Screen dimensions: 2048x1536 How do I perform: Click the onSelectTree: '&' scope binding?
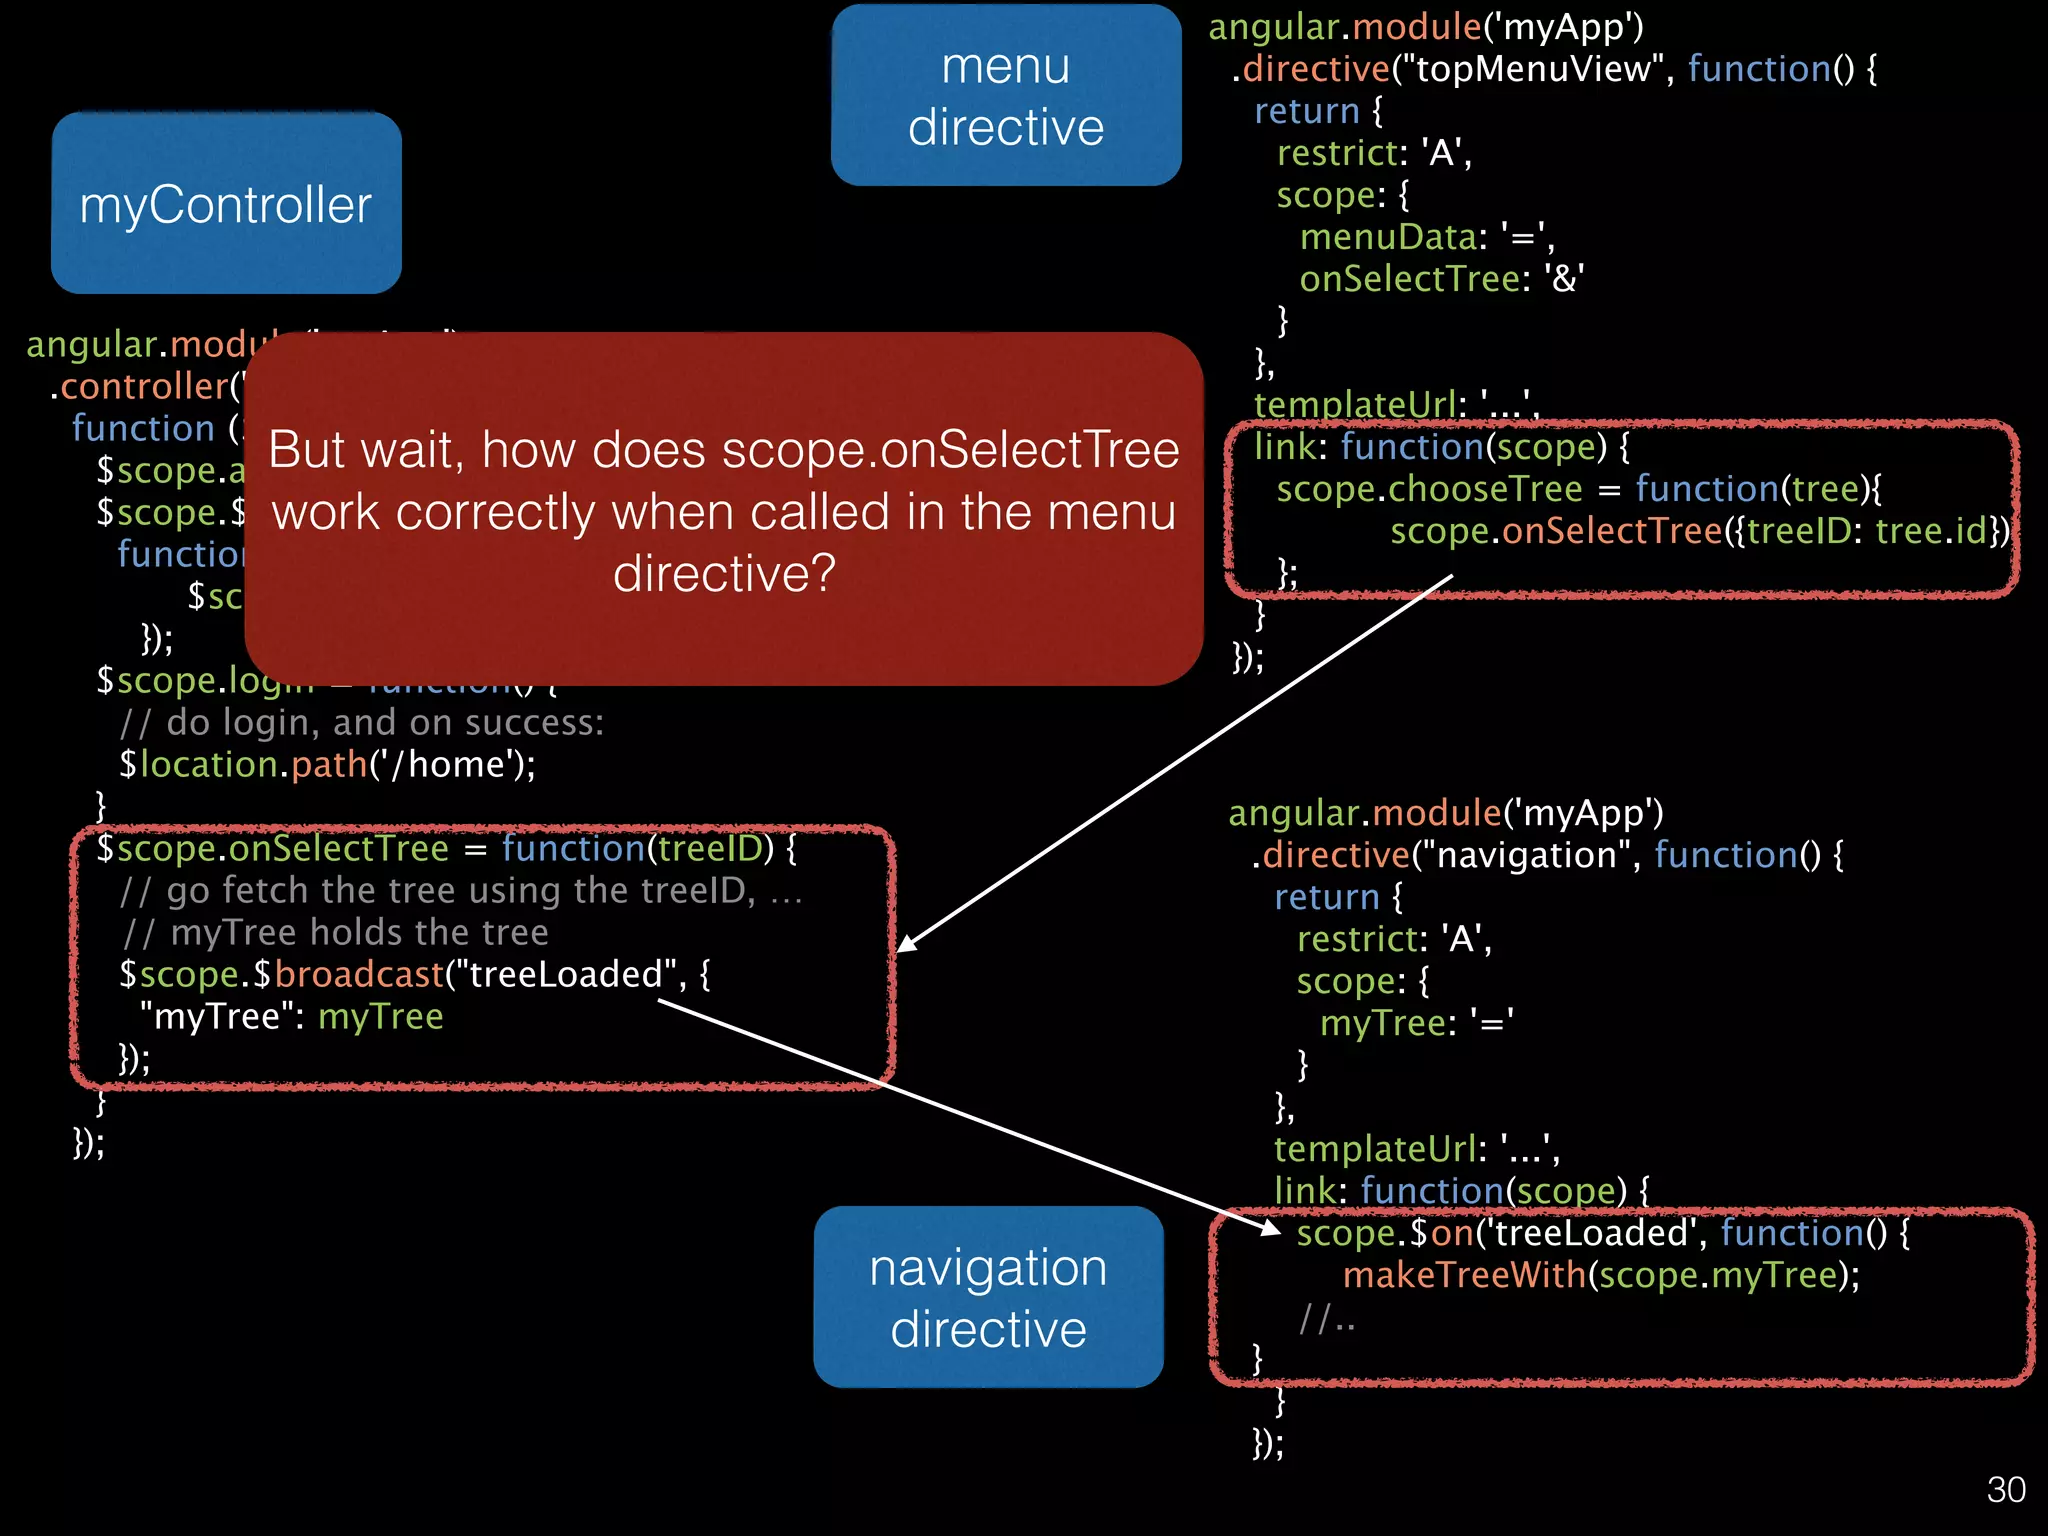(x=1441, y=279)
